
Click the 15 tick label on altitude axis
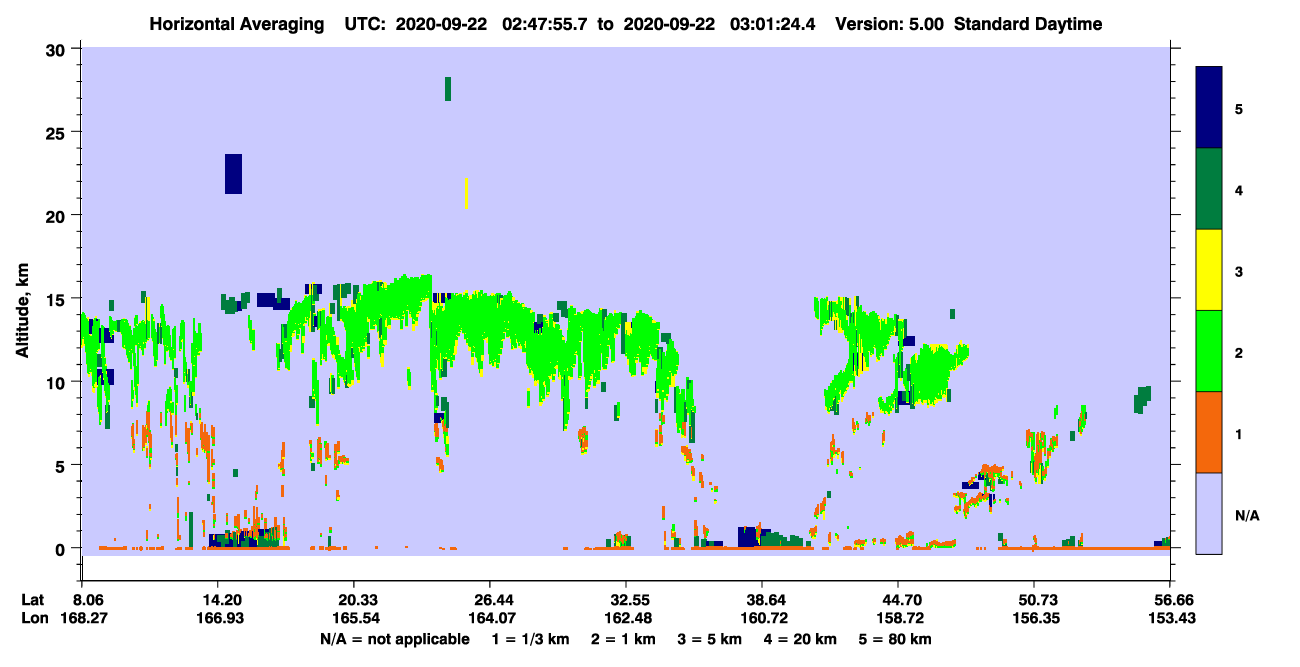point(58,299)
